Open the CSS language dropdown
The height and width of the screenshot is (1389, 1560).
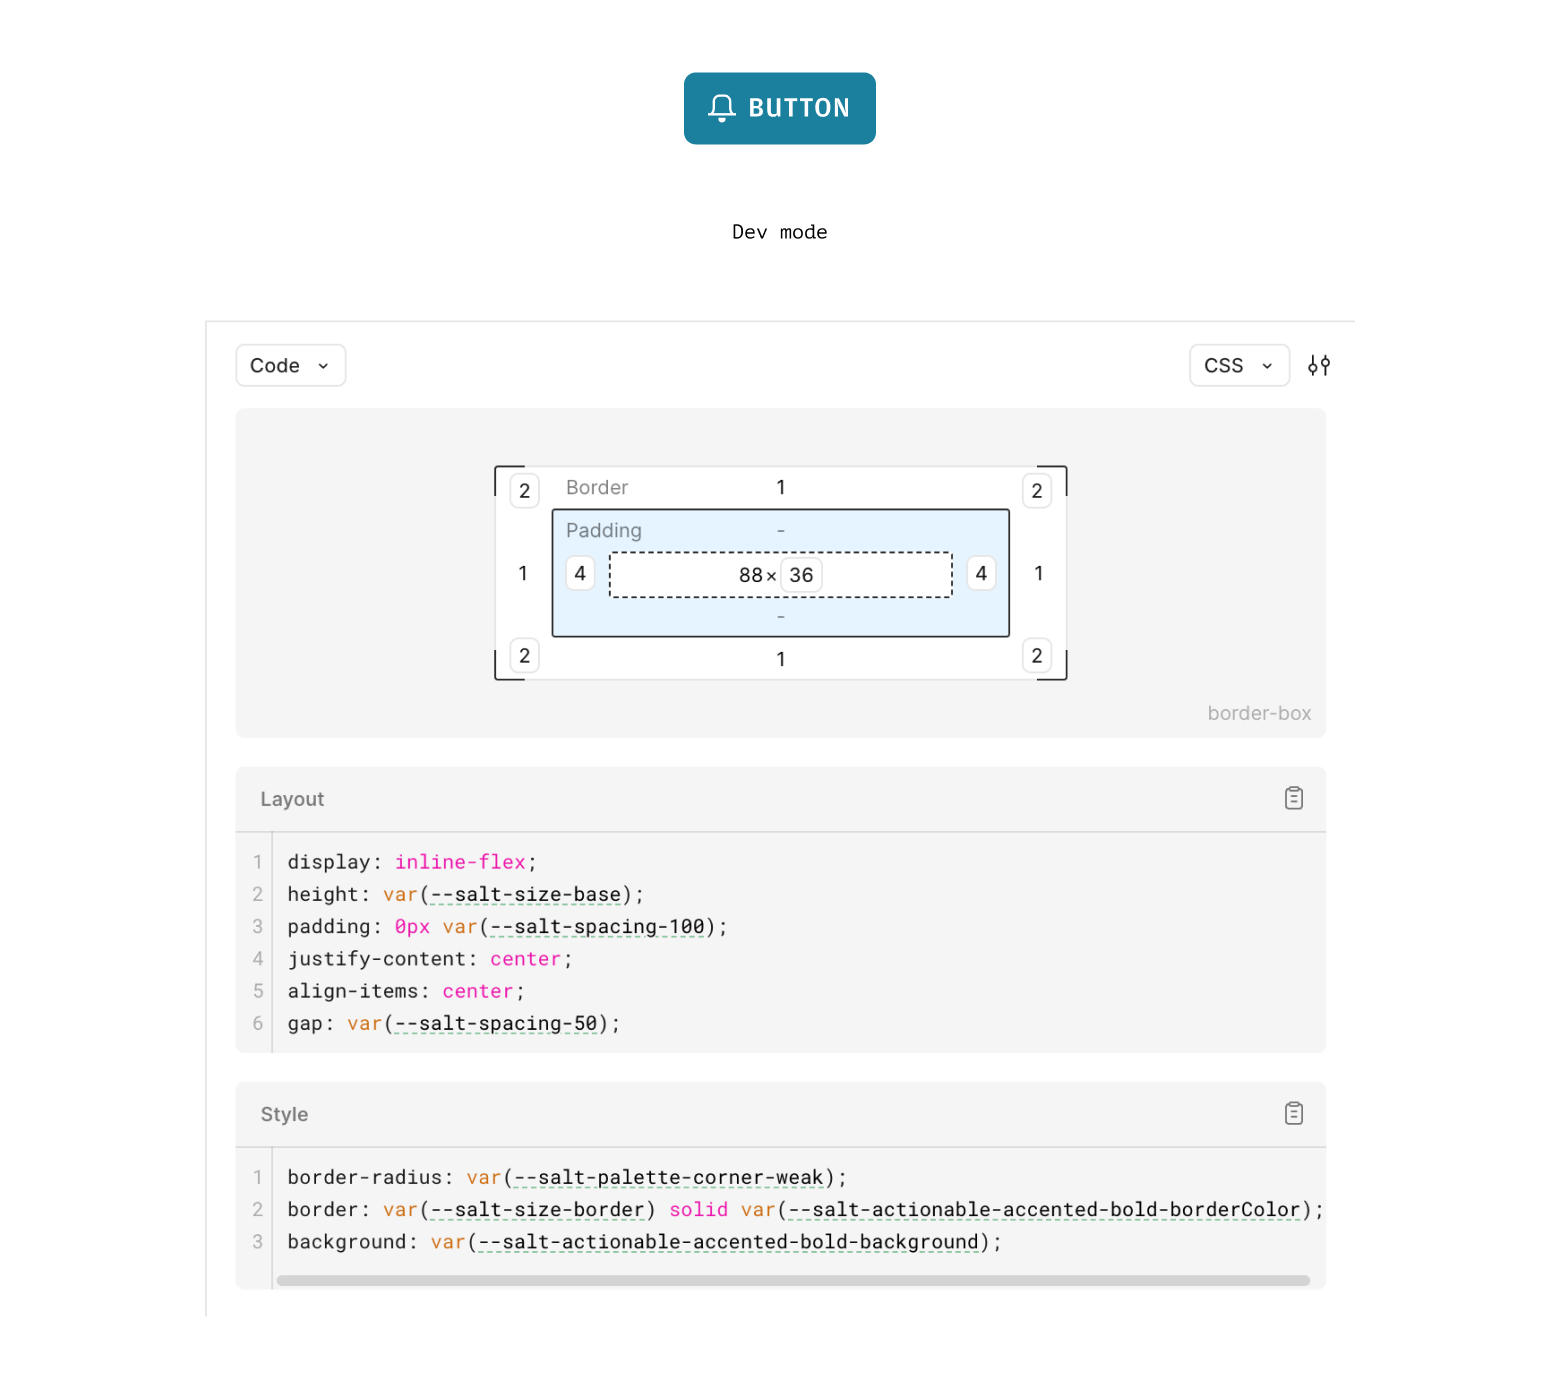pyautogui.click(x=1239, y=365)
